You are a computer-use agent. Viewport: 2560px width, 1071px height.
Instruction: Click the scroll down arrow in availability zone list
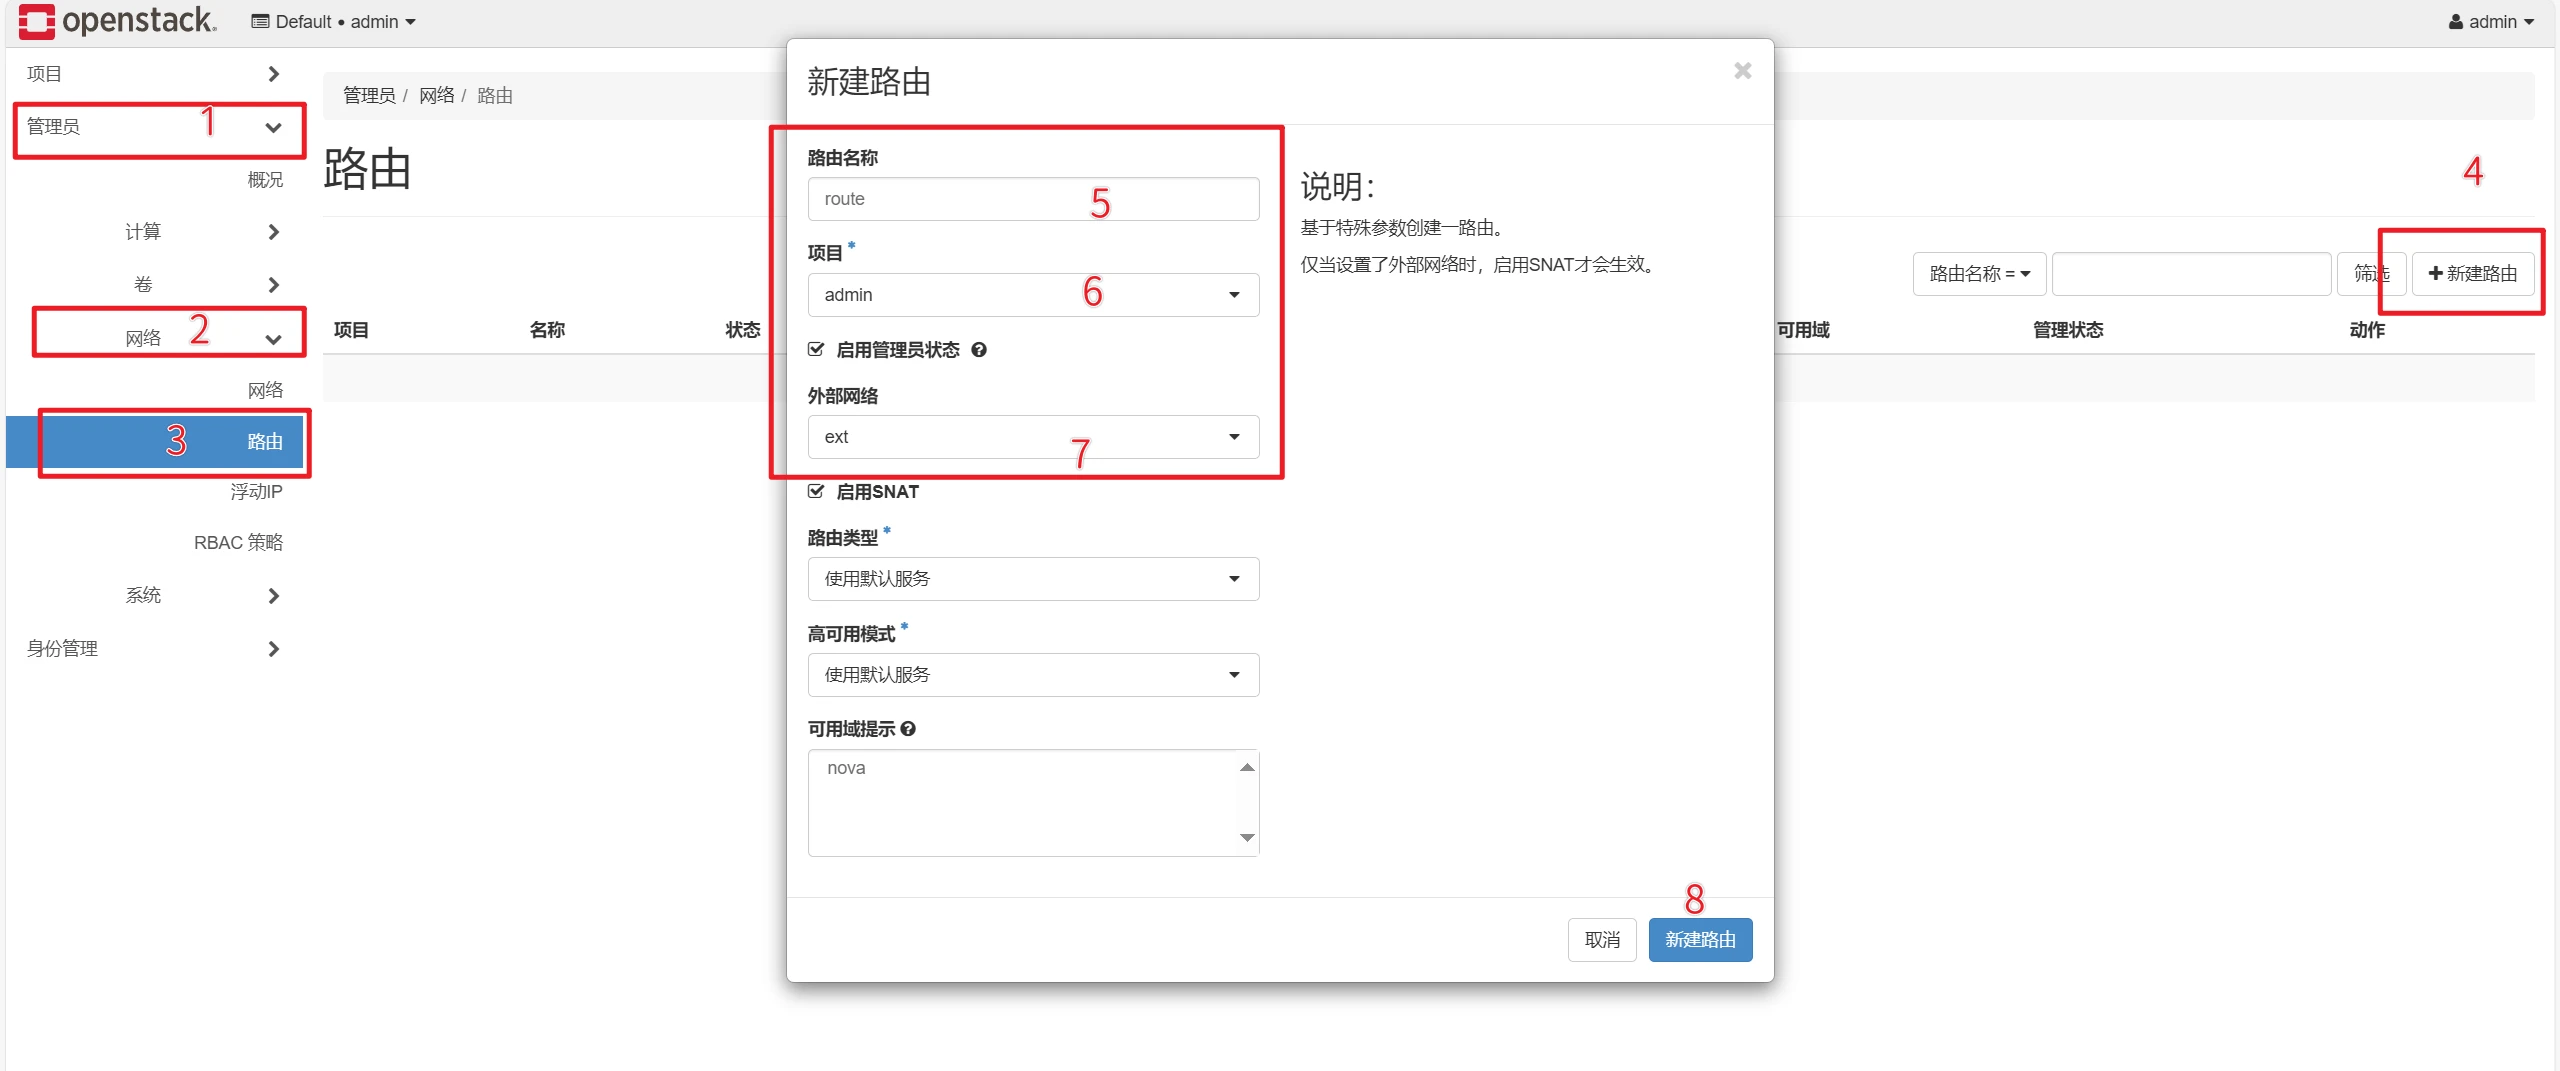point(1246,837)
